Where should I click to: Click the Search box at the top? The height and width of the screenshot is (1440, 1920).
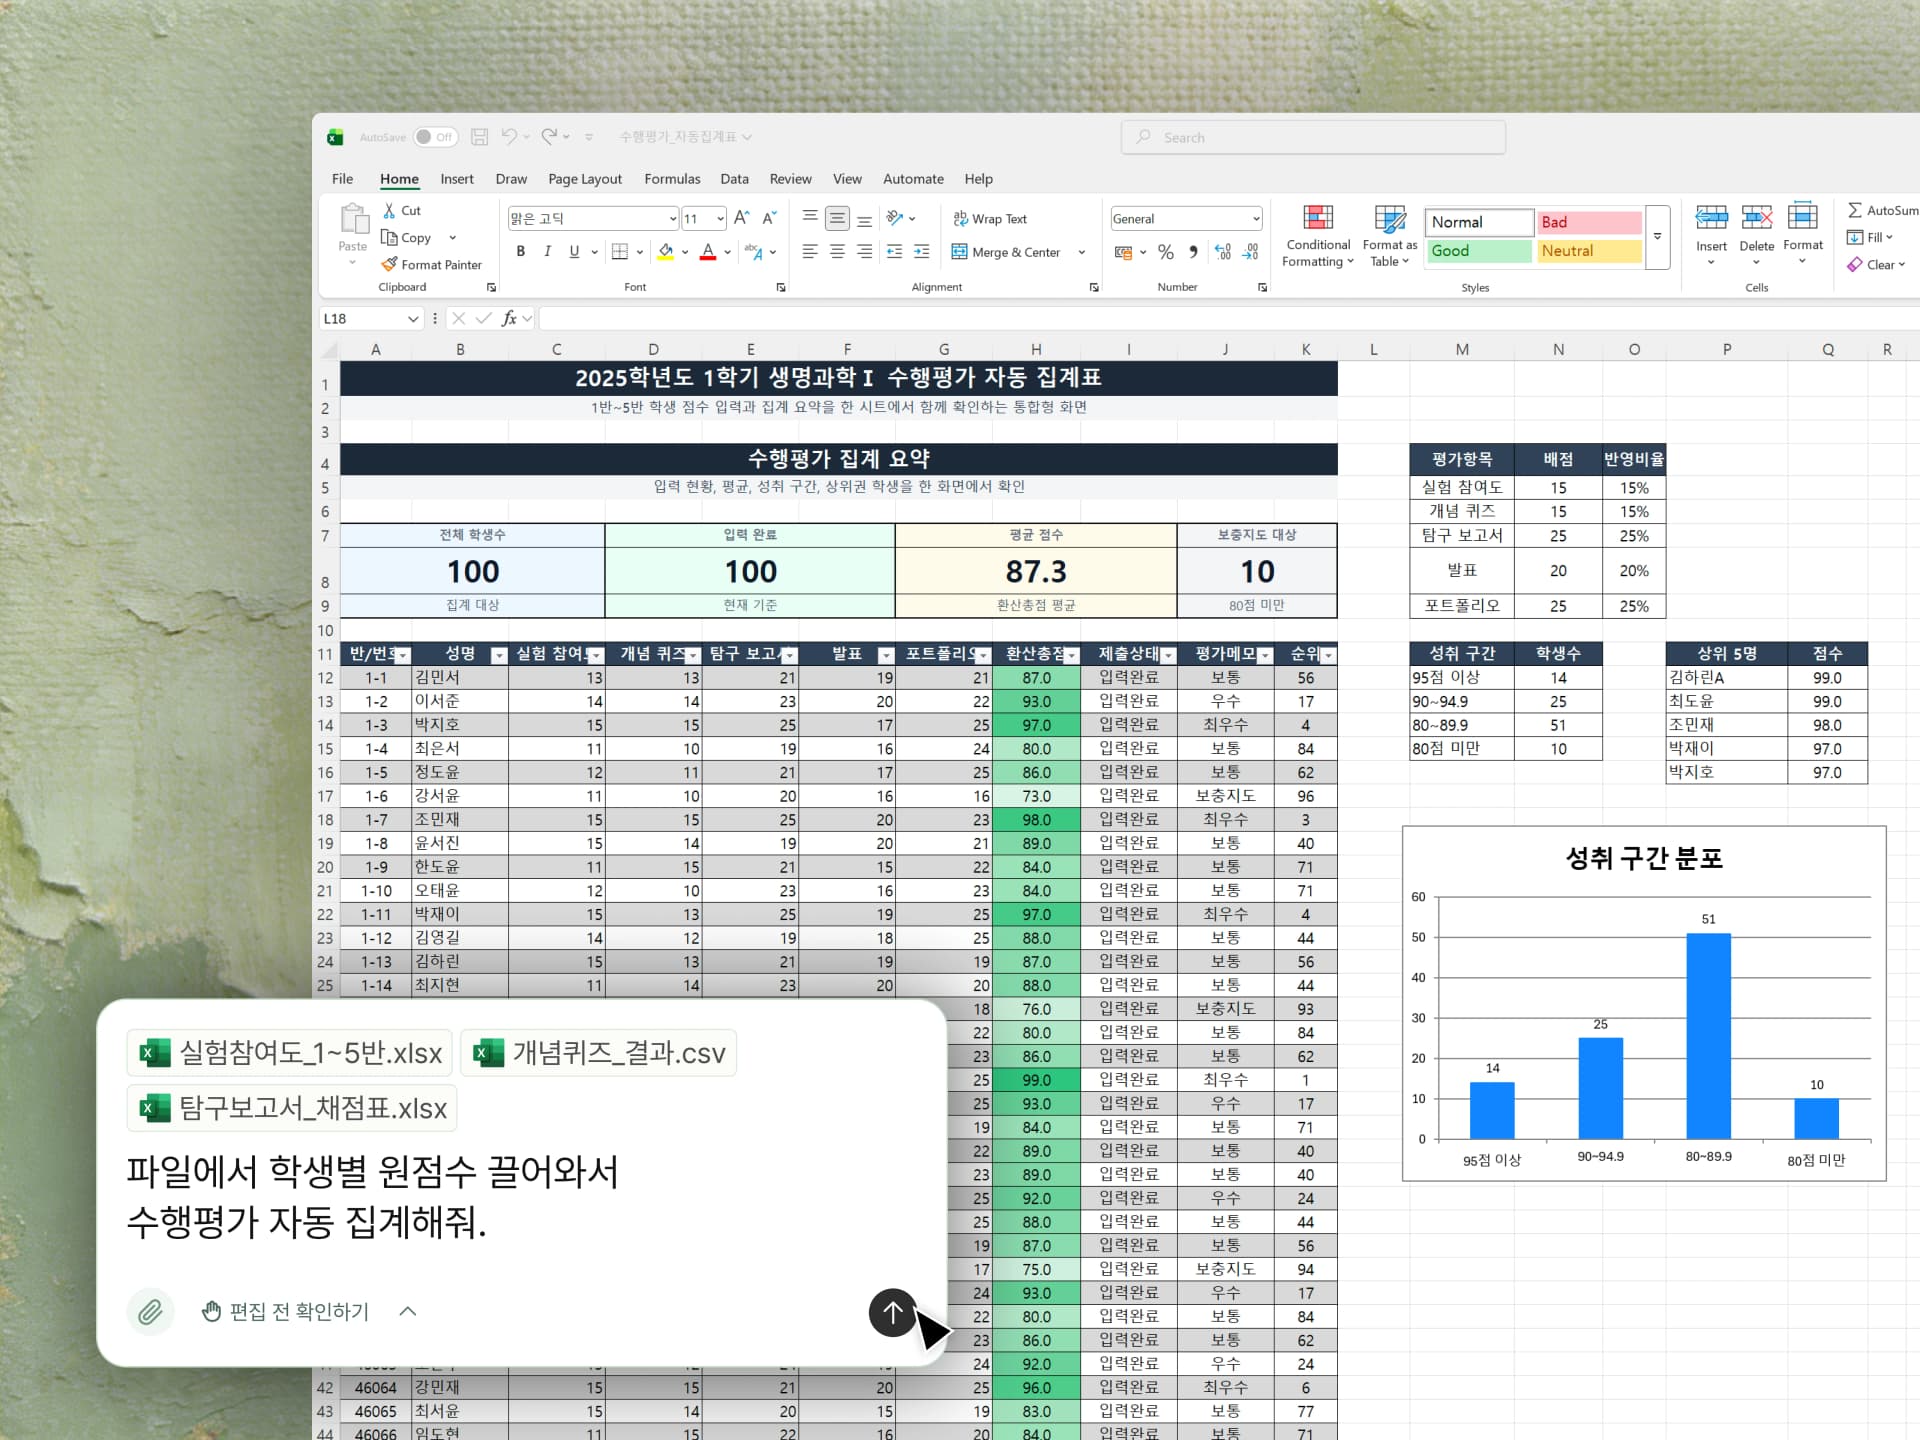pyautogui.click(x=1312, y=137)
